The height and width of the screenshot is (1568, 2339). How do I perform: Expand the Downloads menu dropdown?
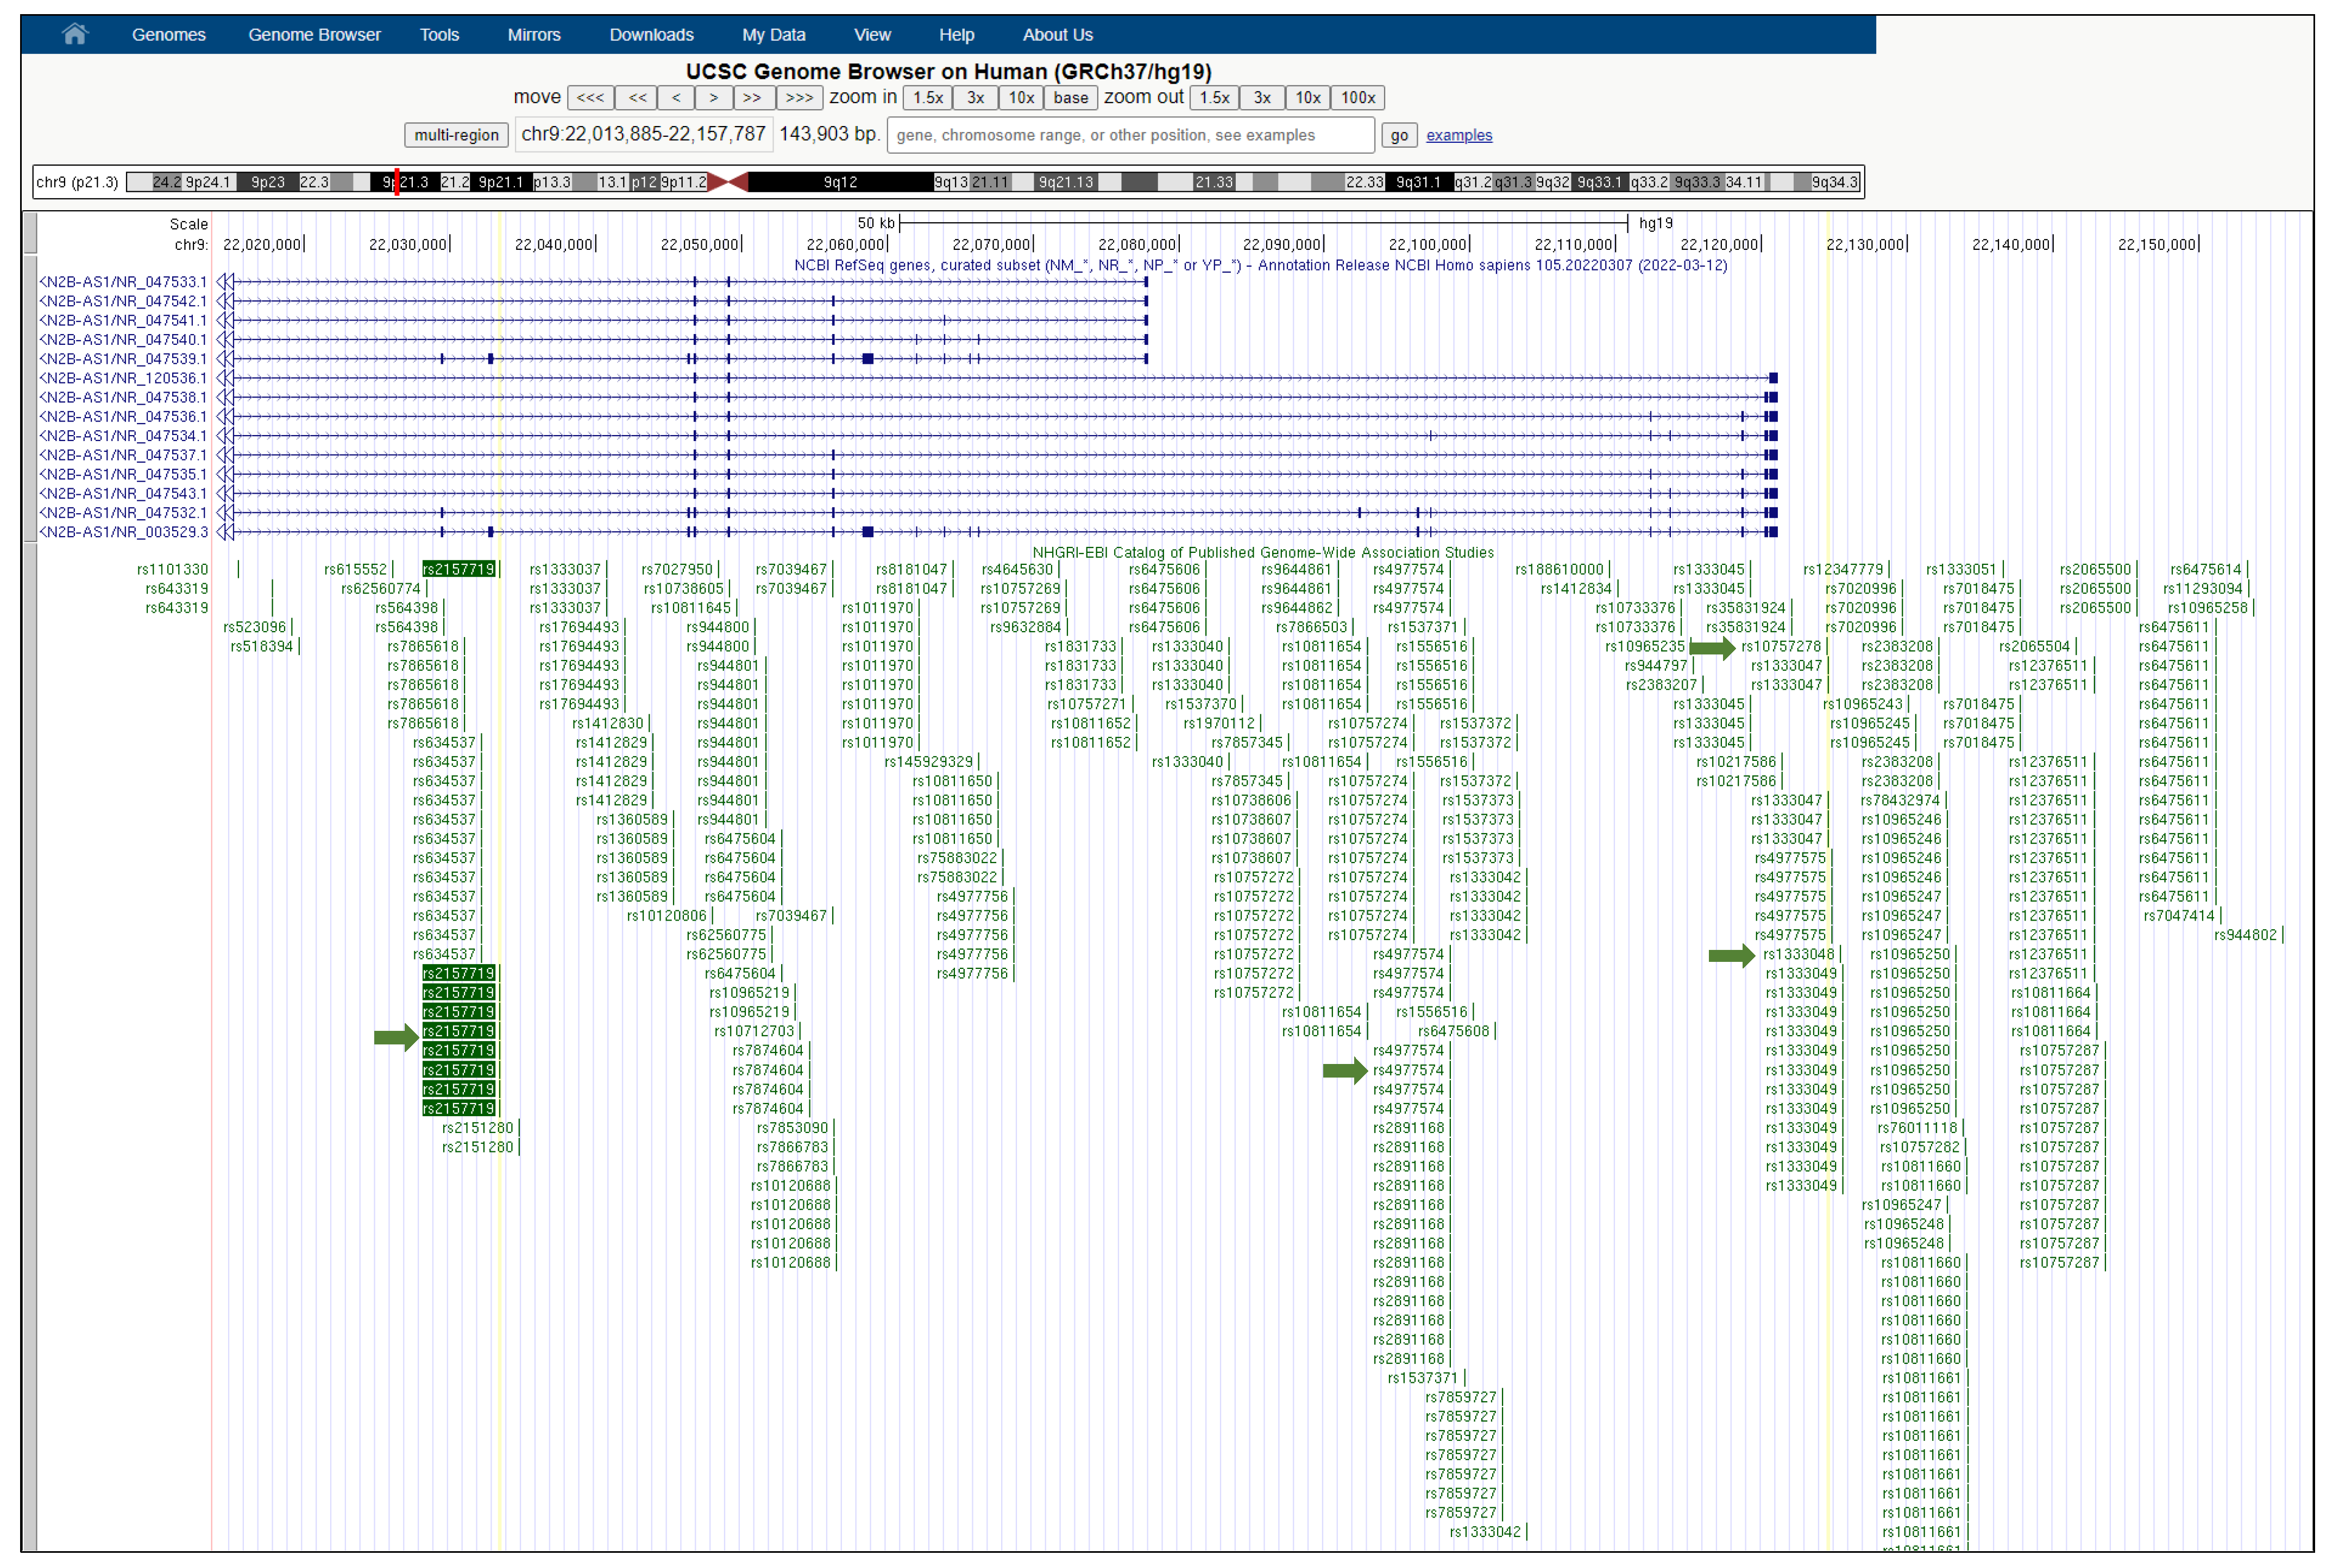coord(651,34)
